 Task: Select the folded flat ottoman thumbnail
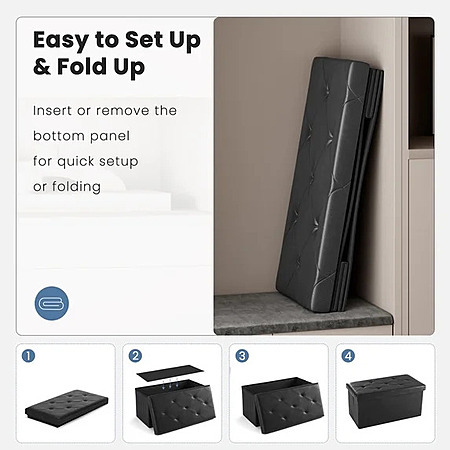pos(66,393)
